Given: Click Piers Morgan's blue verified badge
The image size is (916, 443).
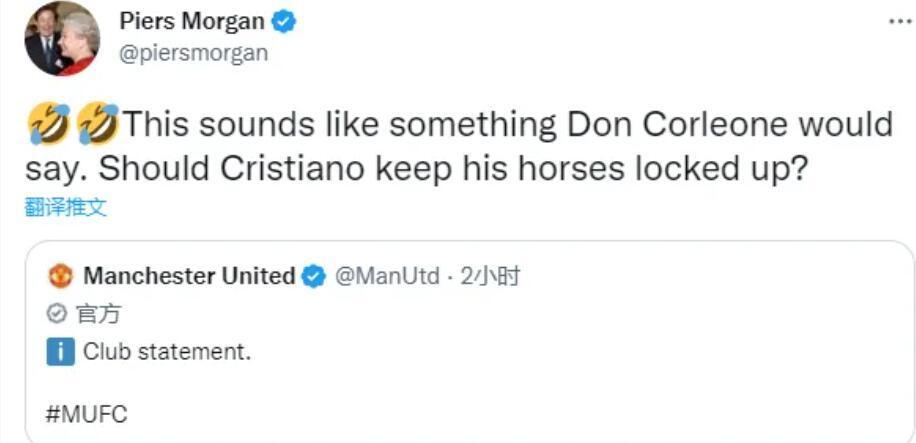Looking at the screenshot, I should [x=284, y=21].
